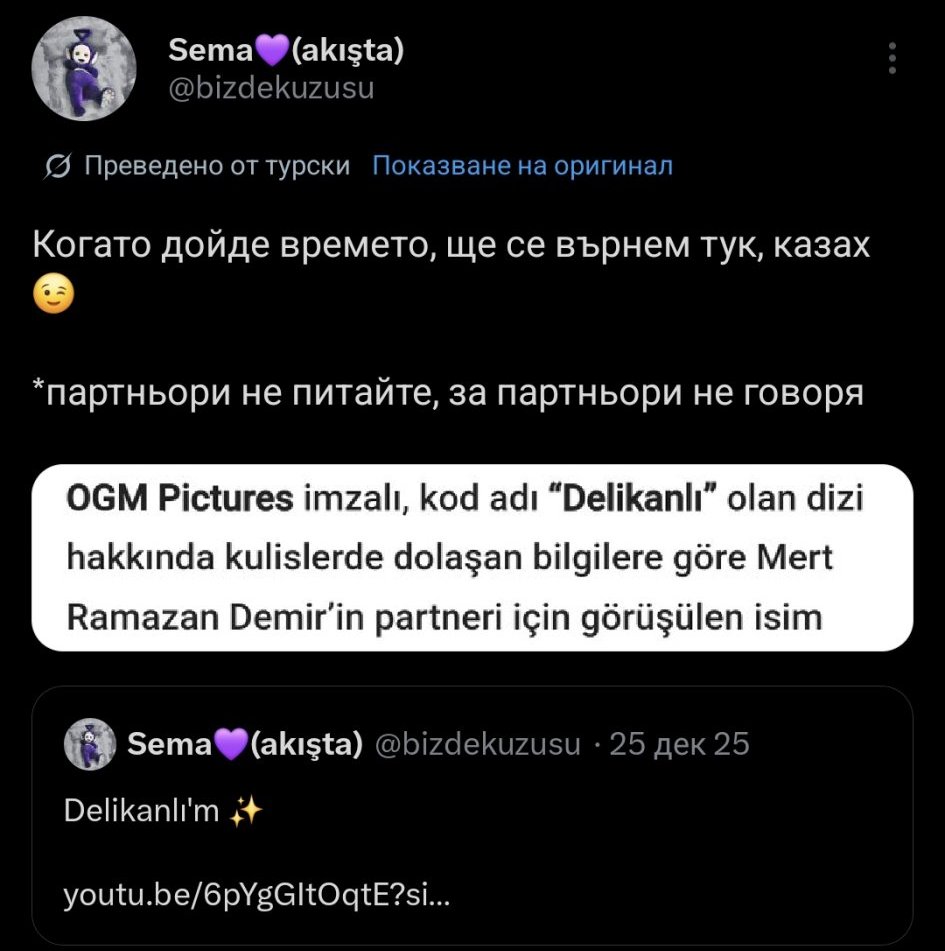Click Показване на оригинал link
The height and width of the screenshot is (951, 945).
coord(522,166)
